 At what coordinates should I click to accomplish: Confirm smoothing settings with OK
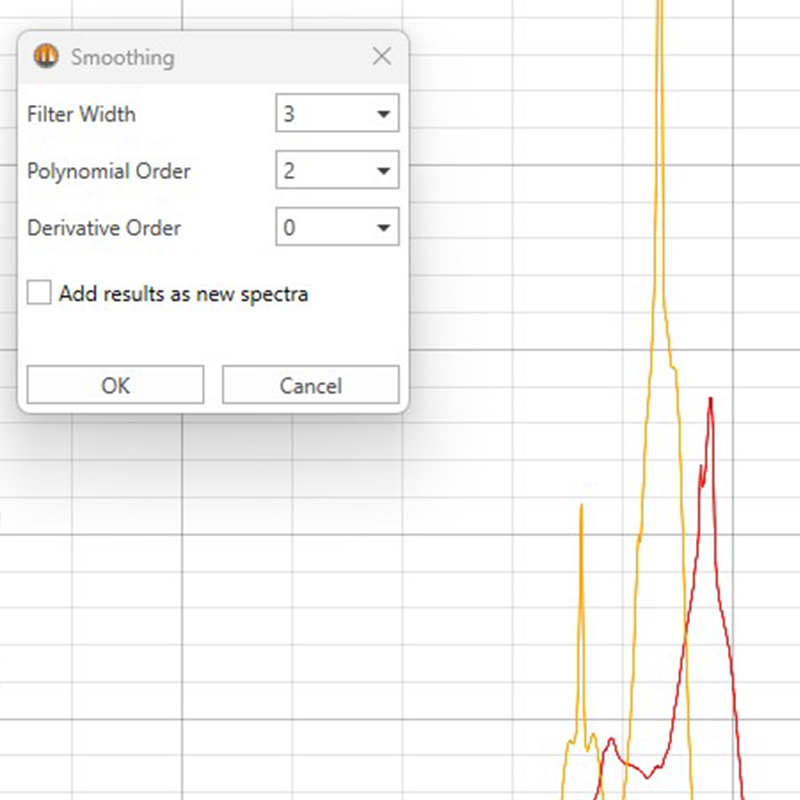tap(114, 385)
